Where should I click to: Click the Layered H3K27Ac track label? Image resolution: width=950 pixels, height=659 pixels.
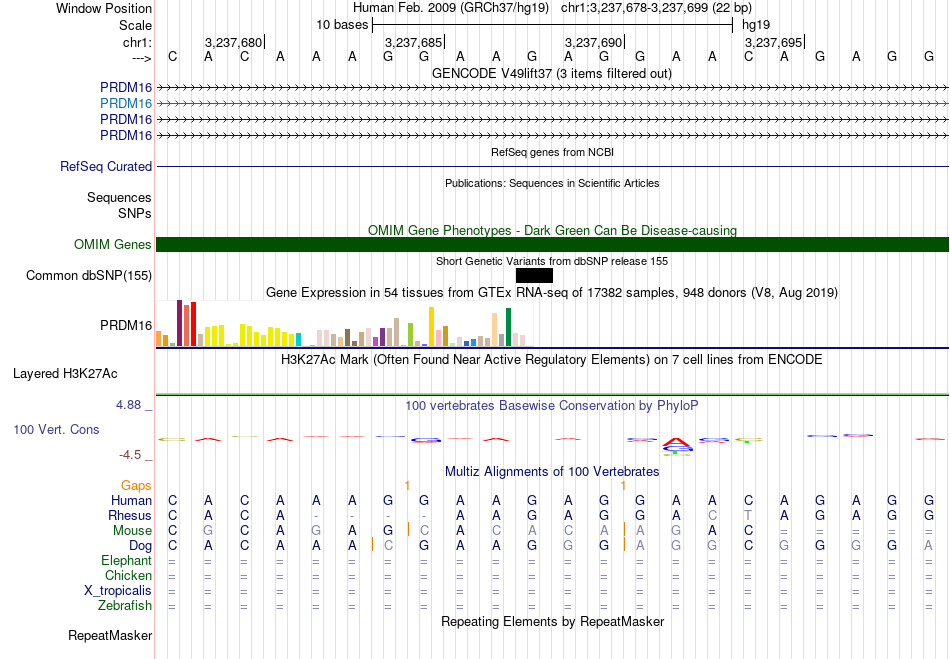(65, 374)
